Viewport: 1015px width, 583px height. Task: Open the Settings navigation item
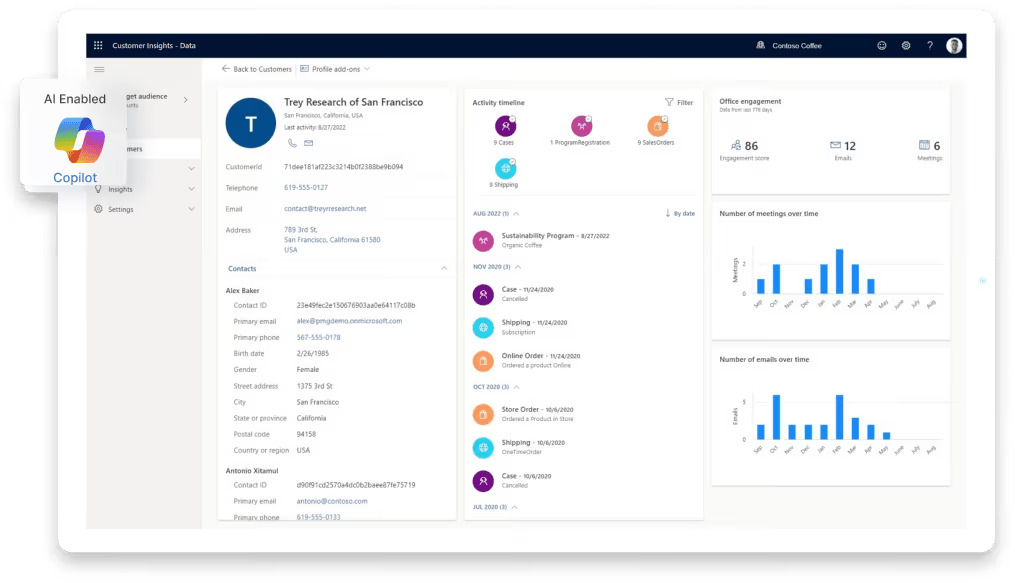pos(121,210)
